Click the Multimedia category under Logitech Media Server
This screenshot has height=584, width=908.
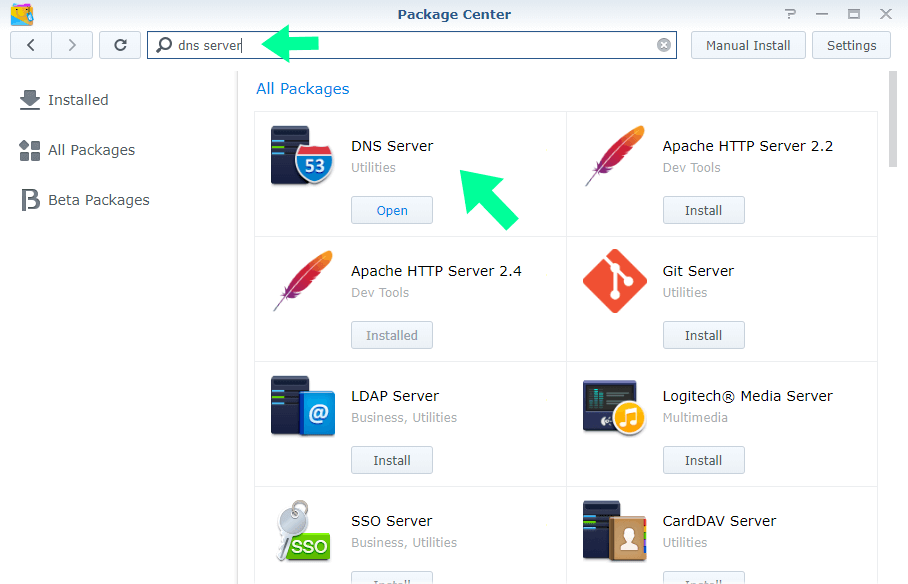695,418
